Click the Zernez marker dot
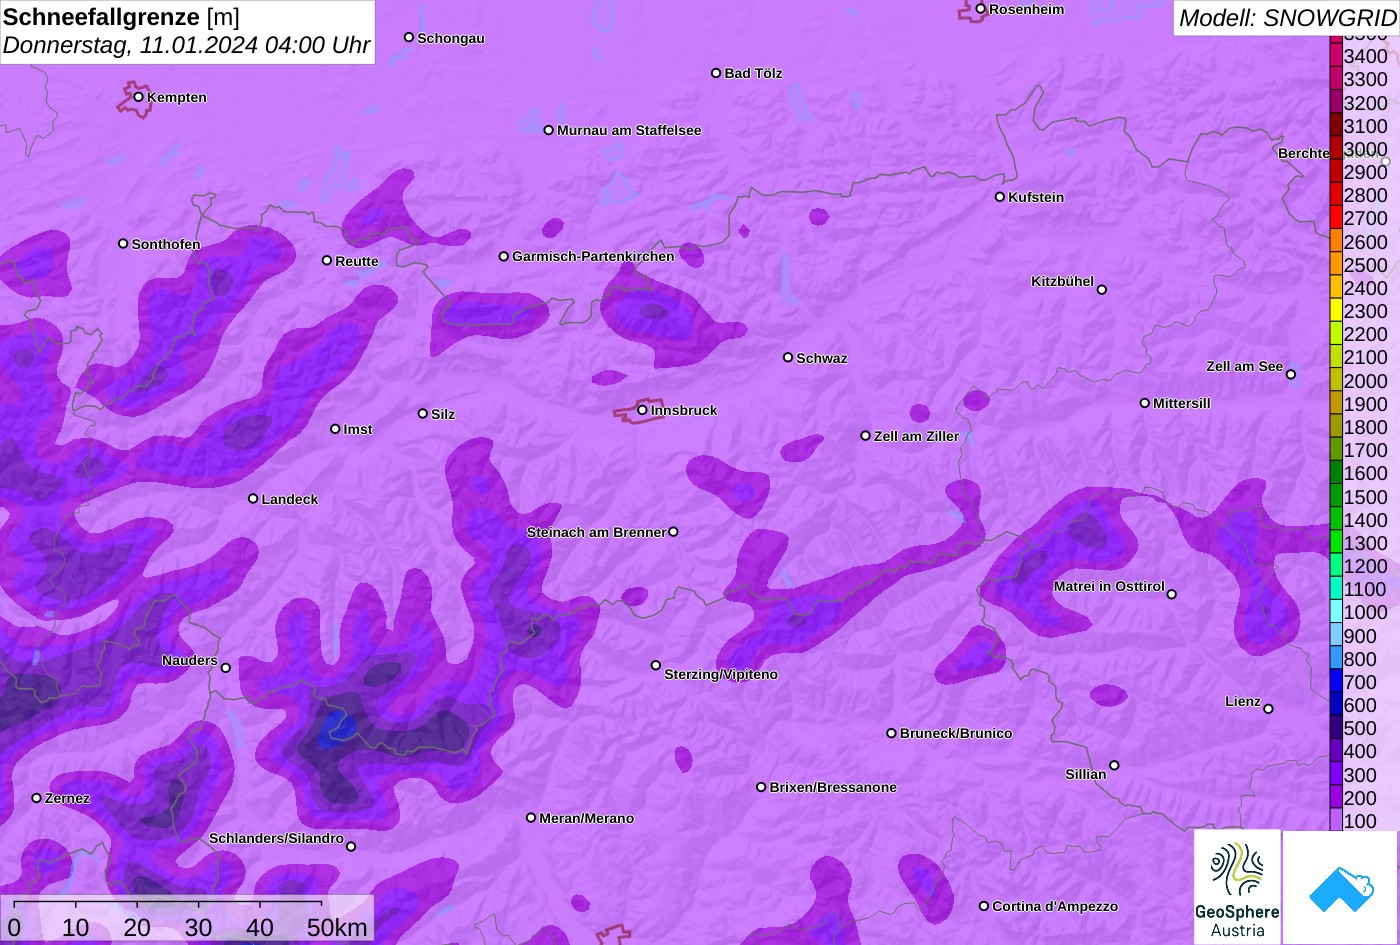The image size is (1400, 945). pos(37,798)
